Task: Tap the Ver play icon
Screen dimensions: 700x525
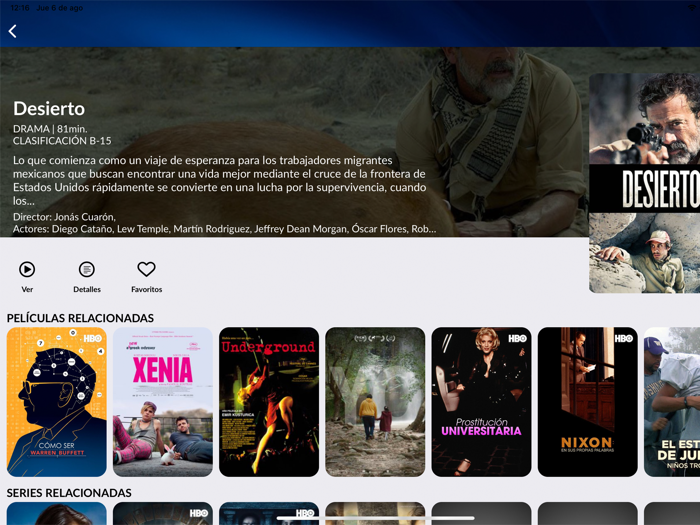Action: 27,269
